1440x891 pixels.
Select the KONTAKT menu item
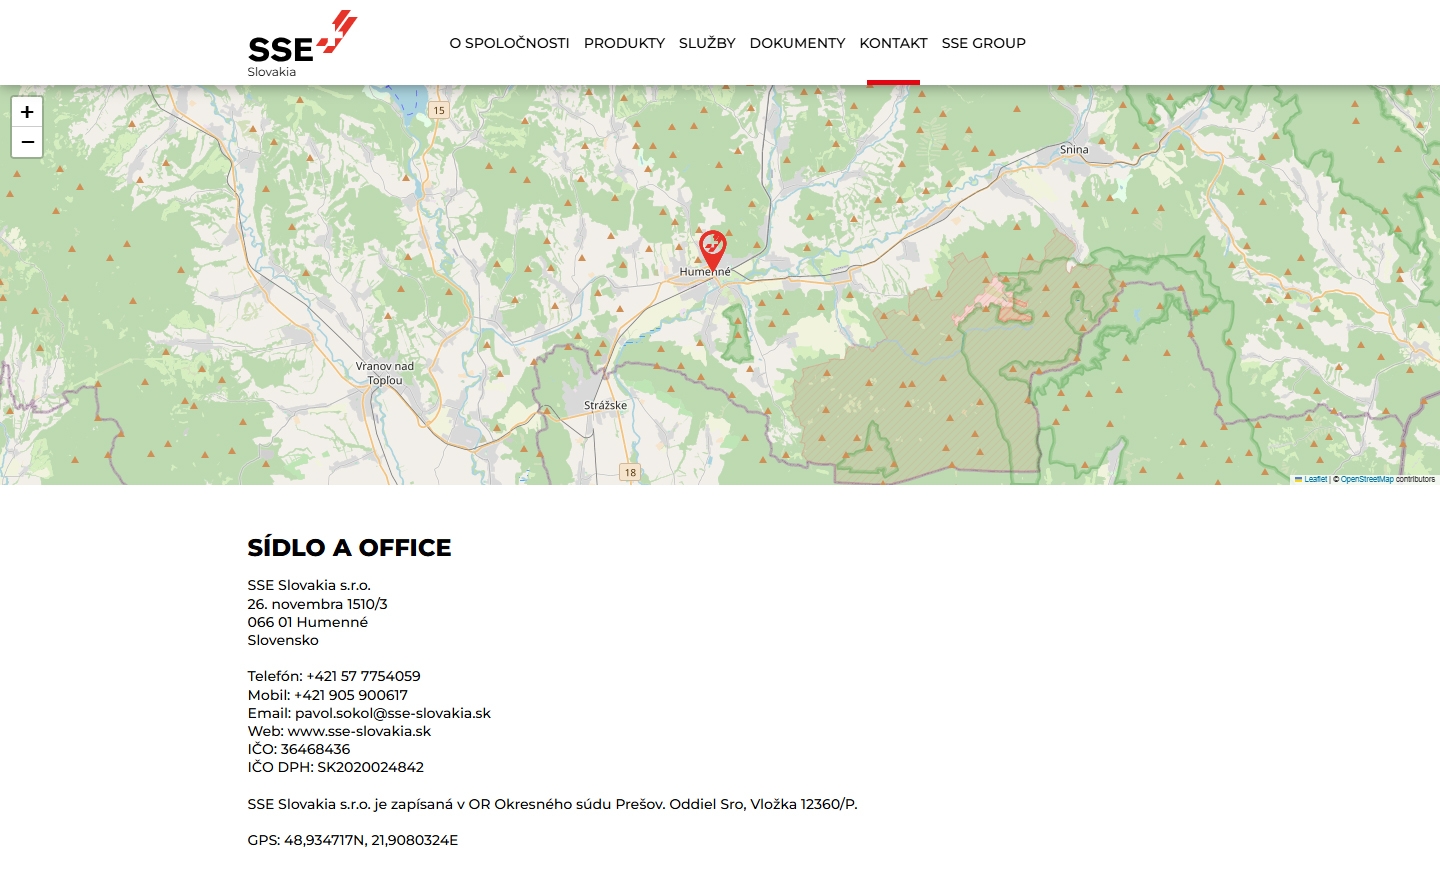tap(893, 43)
